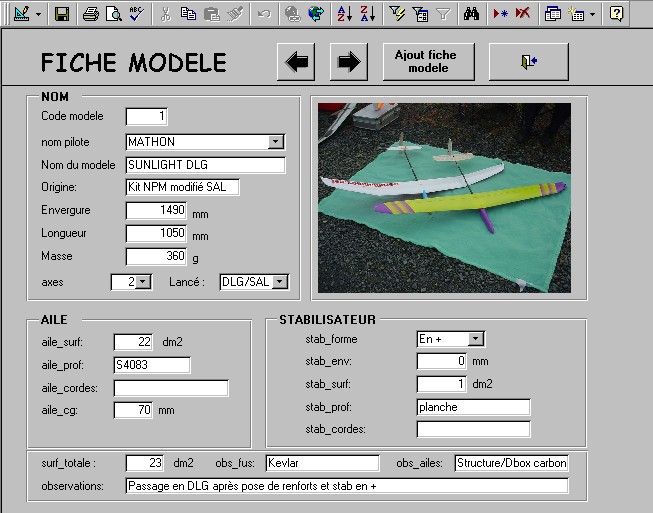Viewport: 653px width, 513px height.
Task: Sort ascending with A-Z icon
Action: (345, 14)
